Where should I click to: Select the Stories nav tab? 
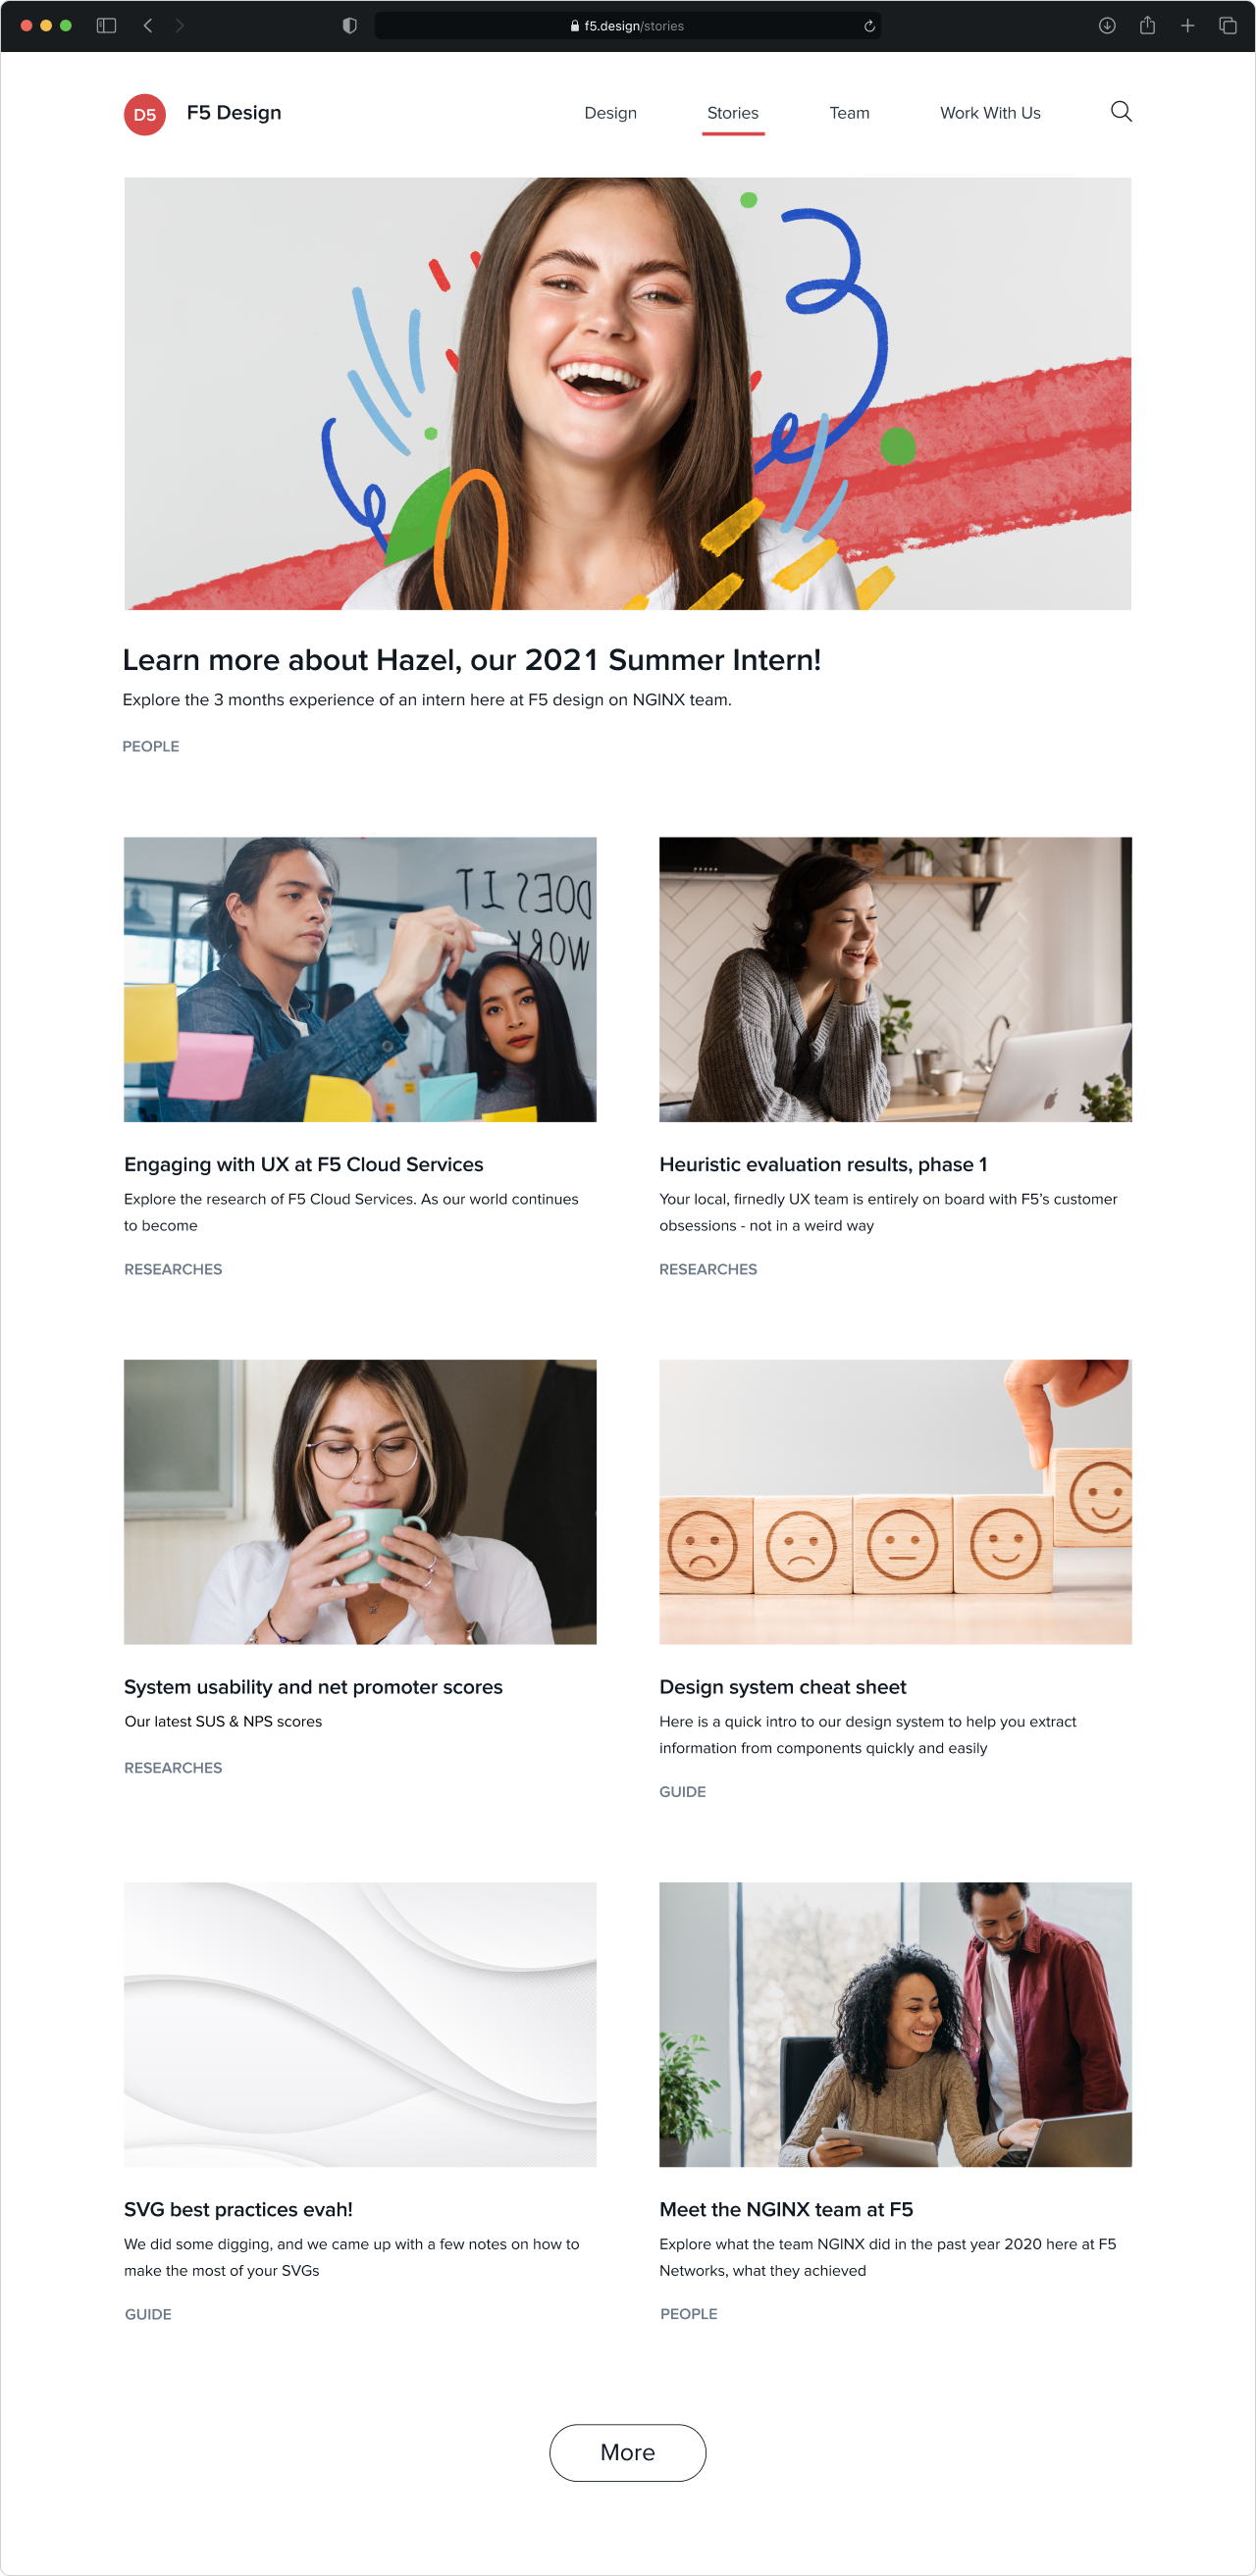(x=733, y=113)
